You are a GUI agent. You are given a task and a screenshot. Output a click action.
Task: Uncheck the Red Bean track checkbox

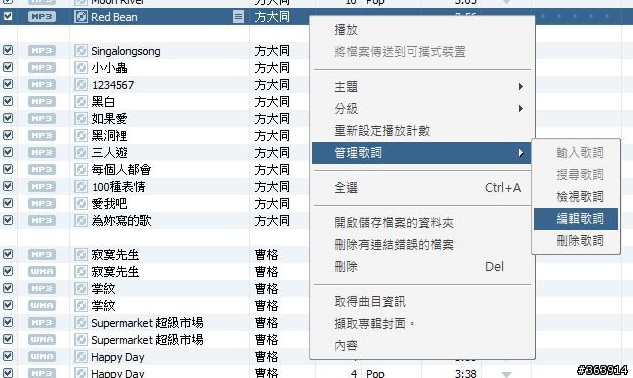click(8, 16)
